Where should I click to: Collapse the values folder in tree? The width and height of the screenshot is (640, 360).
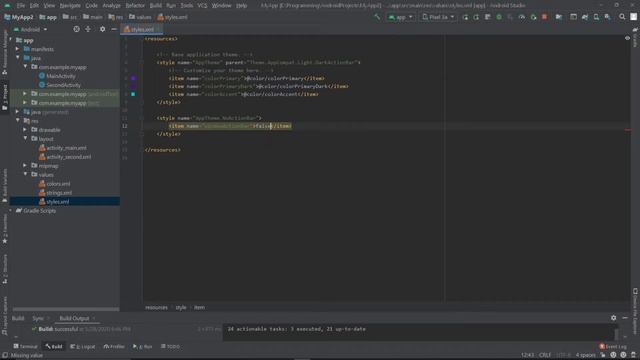pyautogui.click(x=25, y=175)
